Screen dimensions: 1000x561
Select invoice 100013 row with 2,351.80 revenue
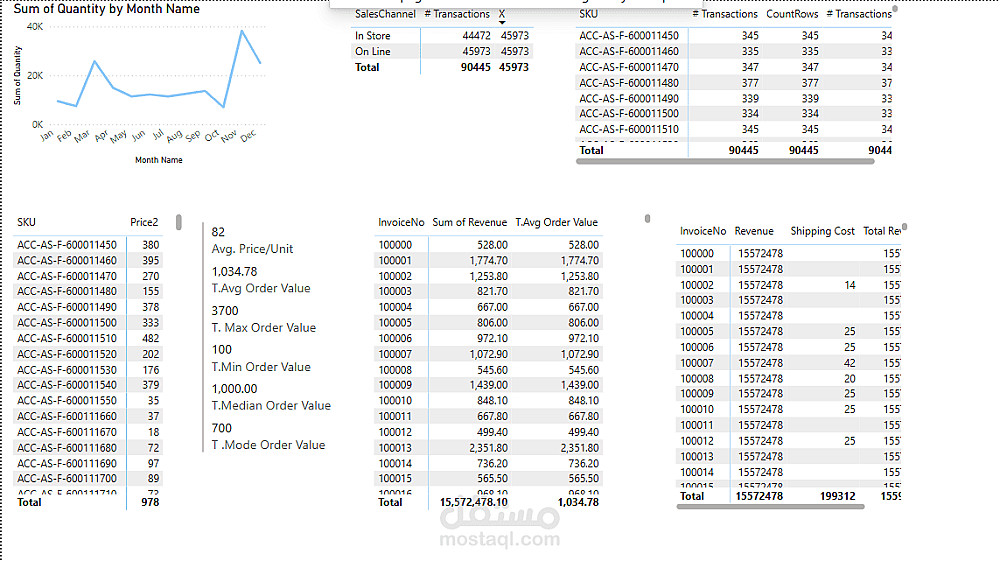pyautogui.click(x=489, y=448)
